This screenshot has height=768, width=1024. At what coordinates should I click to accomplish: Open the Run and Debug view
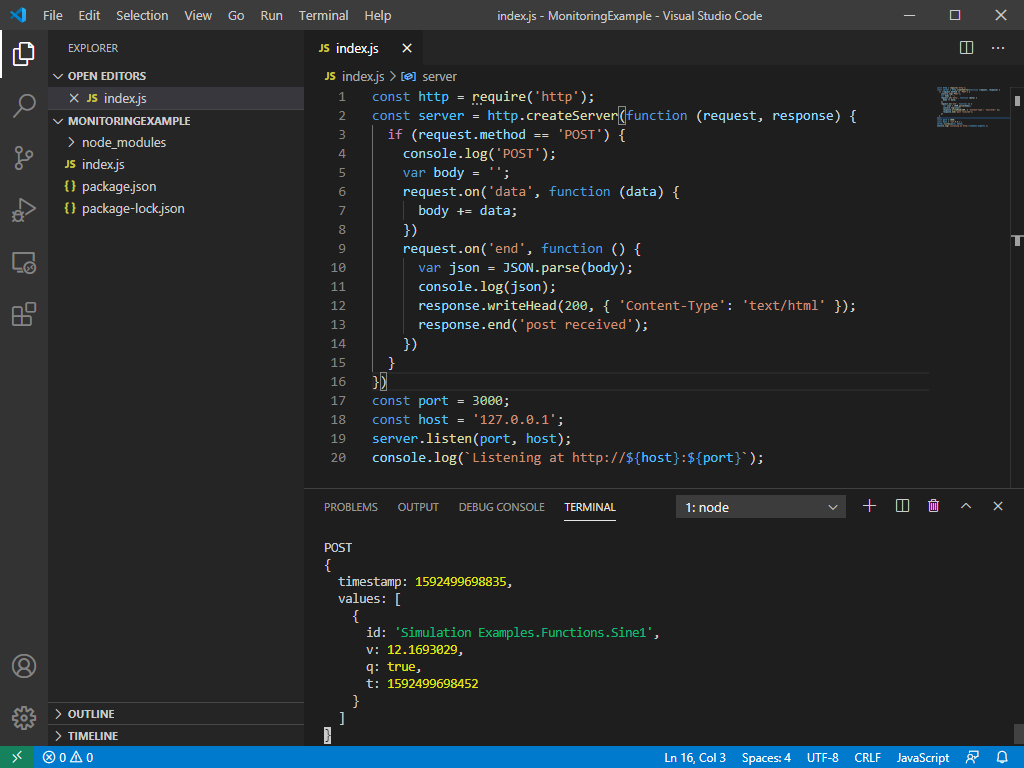click(24, 210)
